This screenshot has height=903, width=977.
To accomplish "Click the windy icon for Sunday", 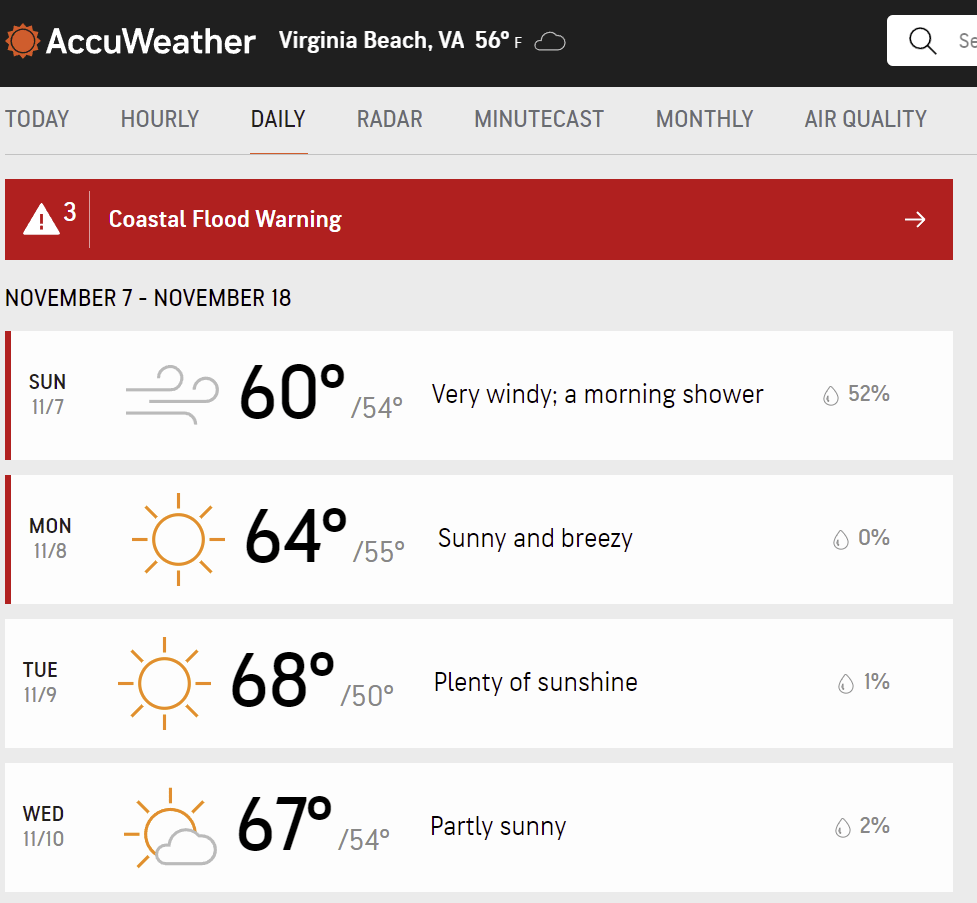I will click(x=171, y=394).
